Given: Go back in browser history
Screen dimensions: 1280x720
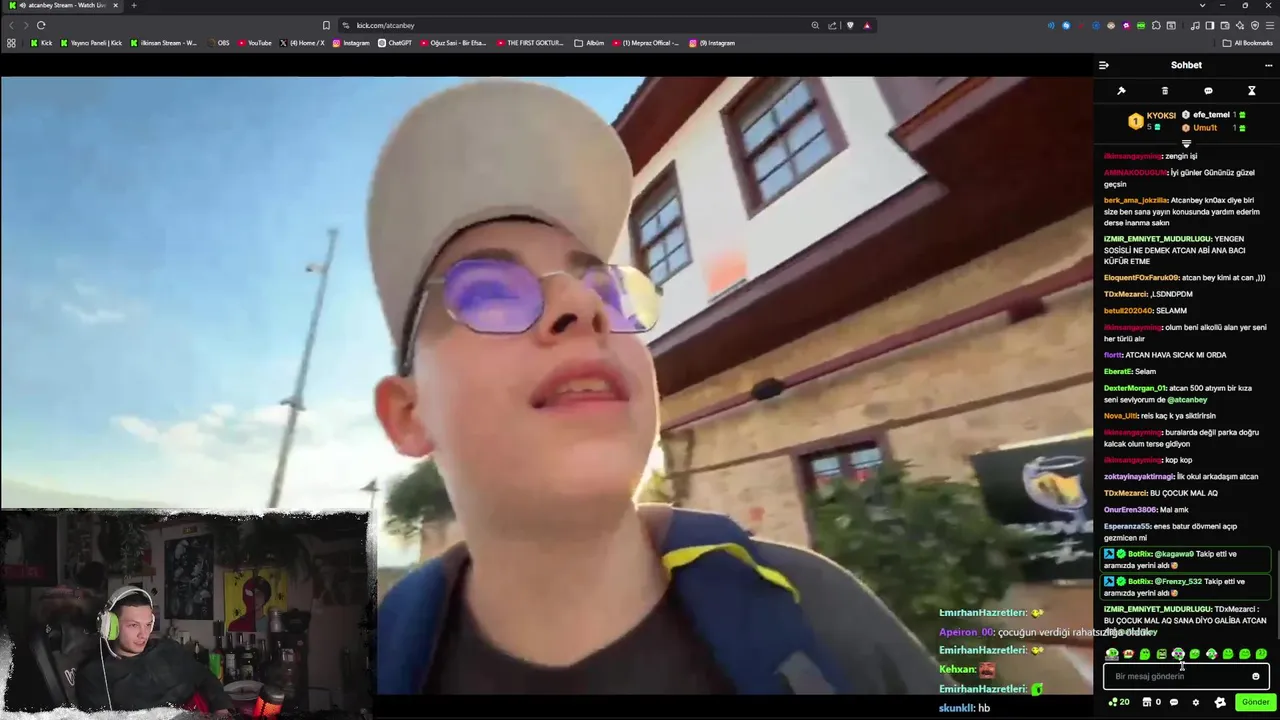Looking at the screenshot, I should [x=11, y=25].
